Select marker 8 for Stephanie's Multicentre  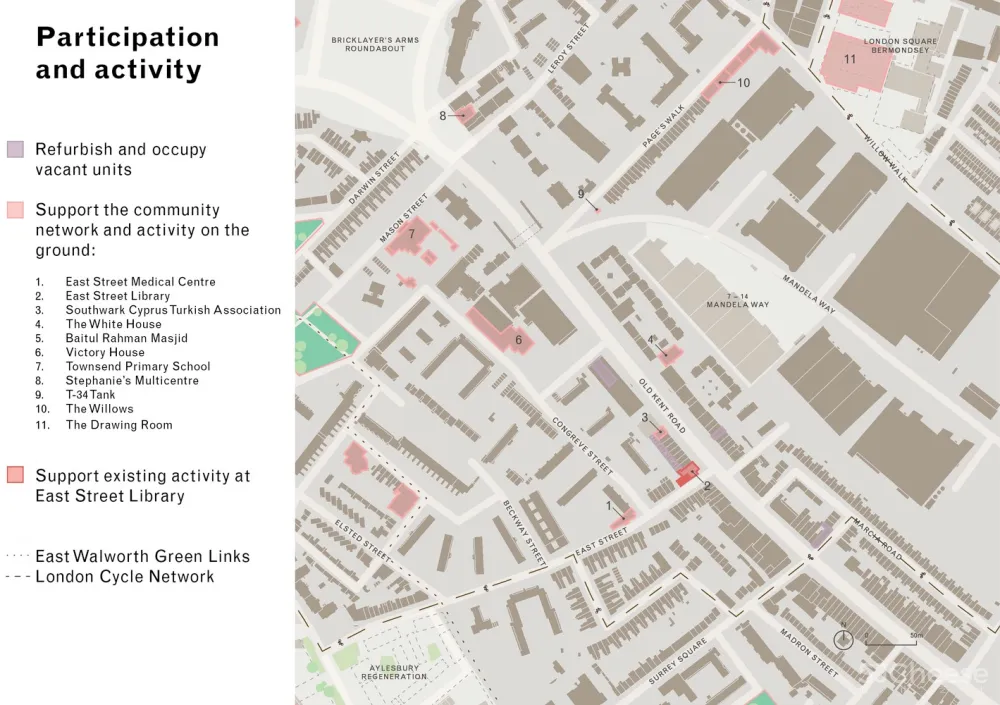click(442, 115)
